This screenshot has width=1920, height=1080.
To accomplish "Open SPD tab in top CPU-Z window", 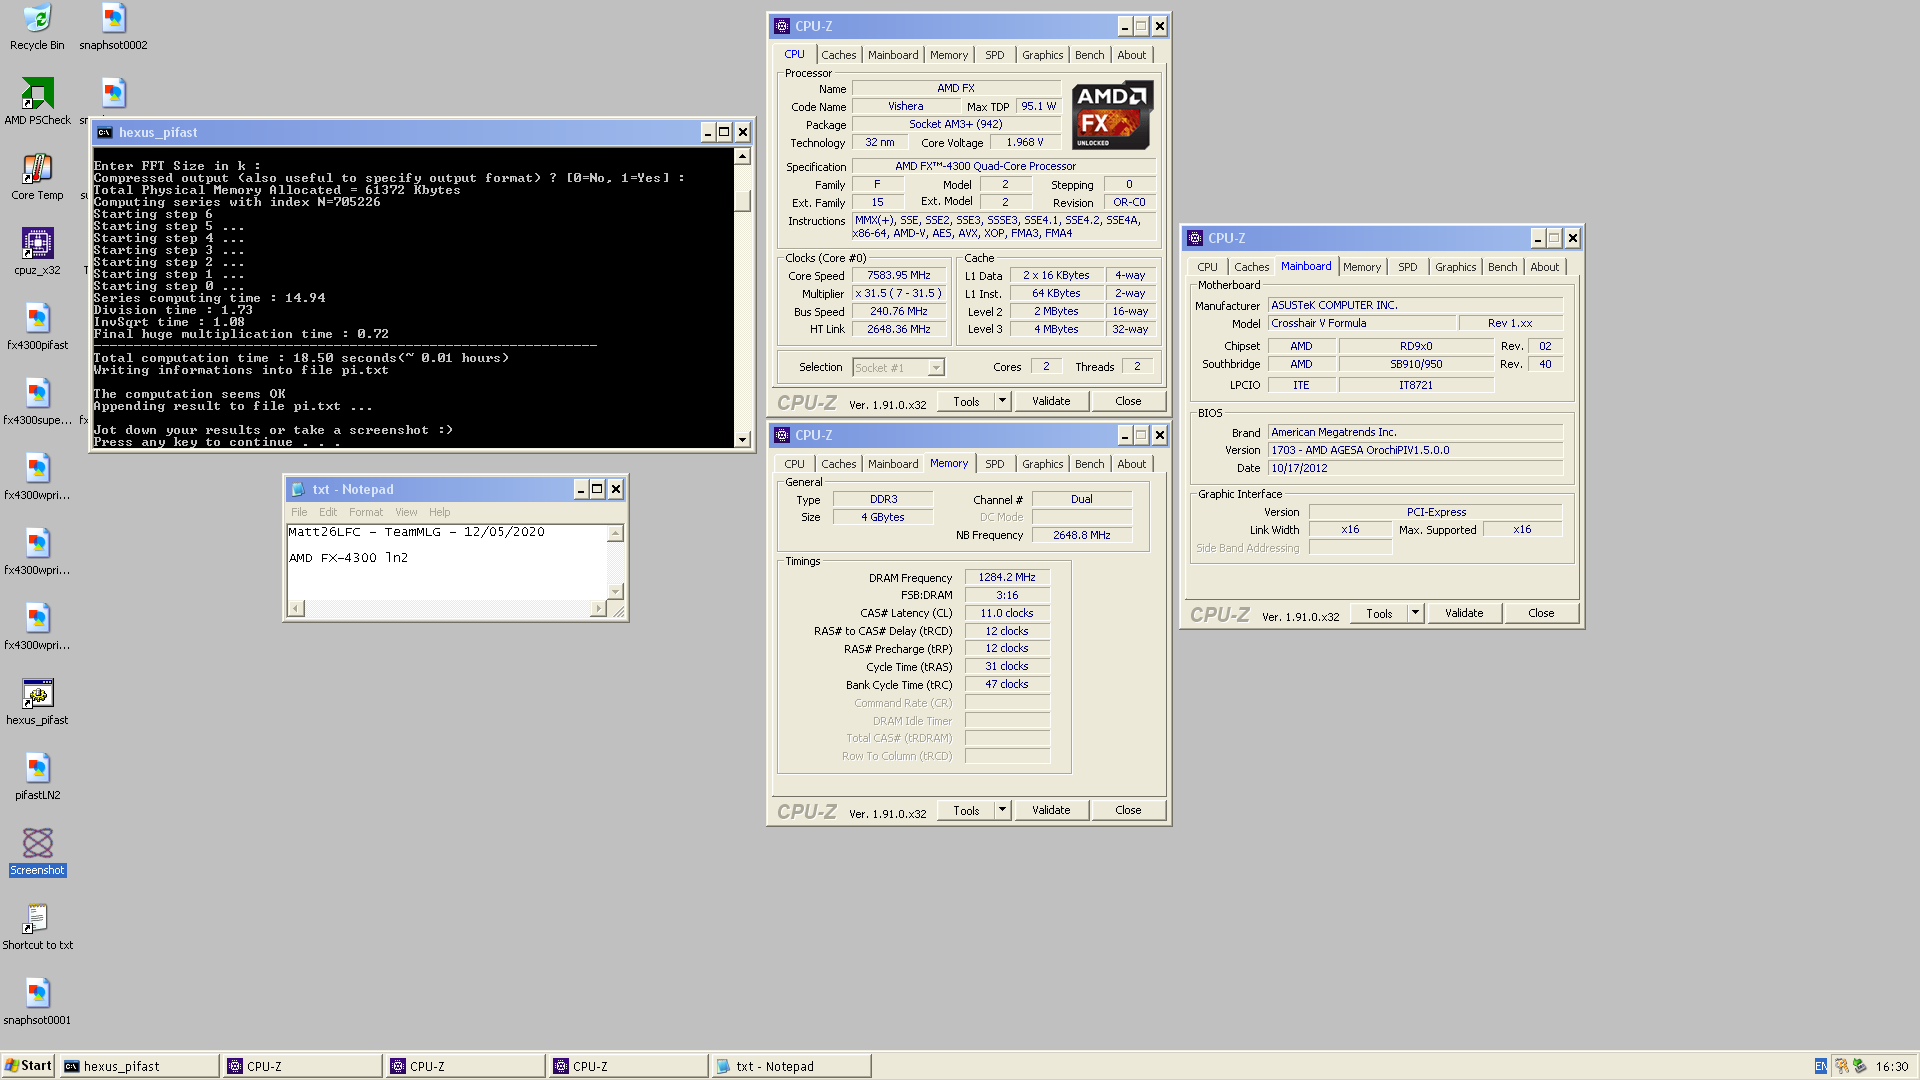I will (994, 55).
